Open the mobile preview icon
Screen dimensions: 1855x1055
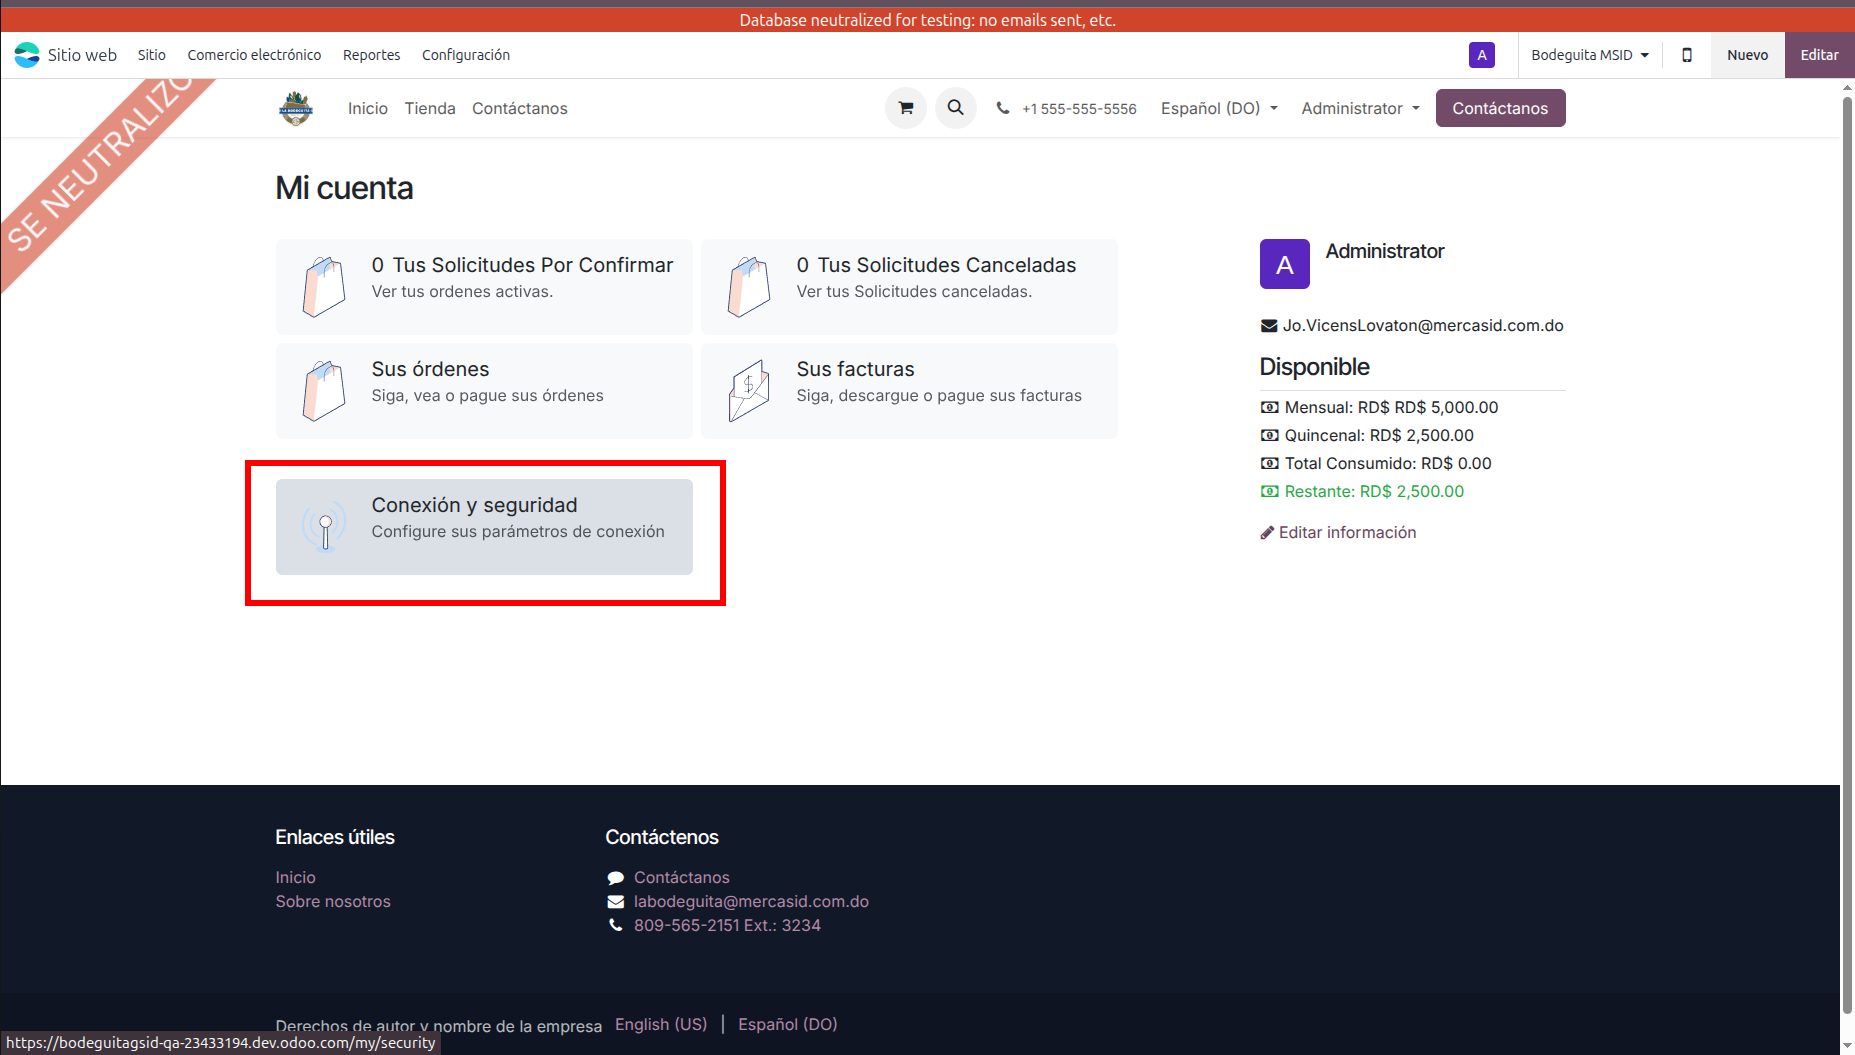[1687, 55]
